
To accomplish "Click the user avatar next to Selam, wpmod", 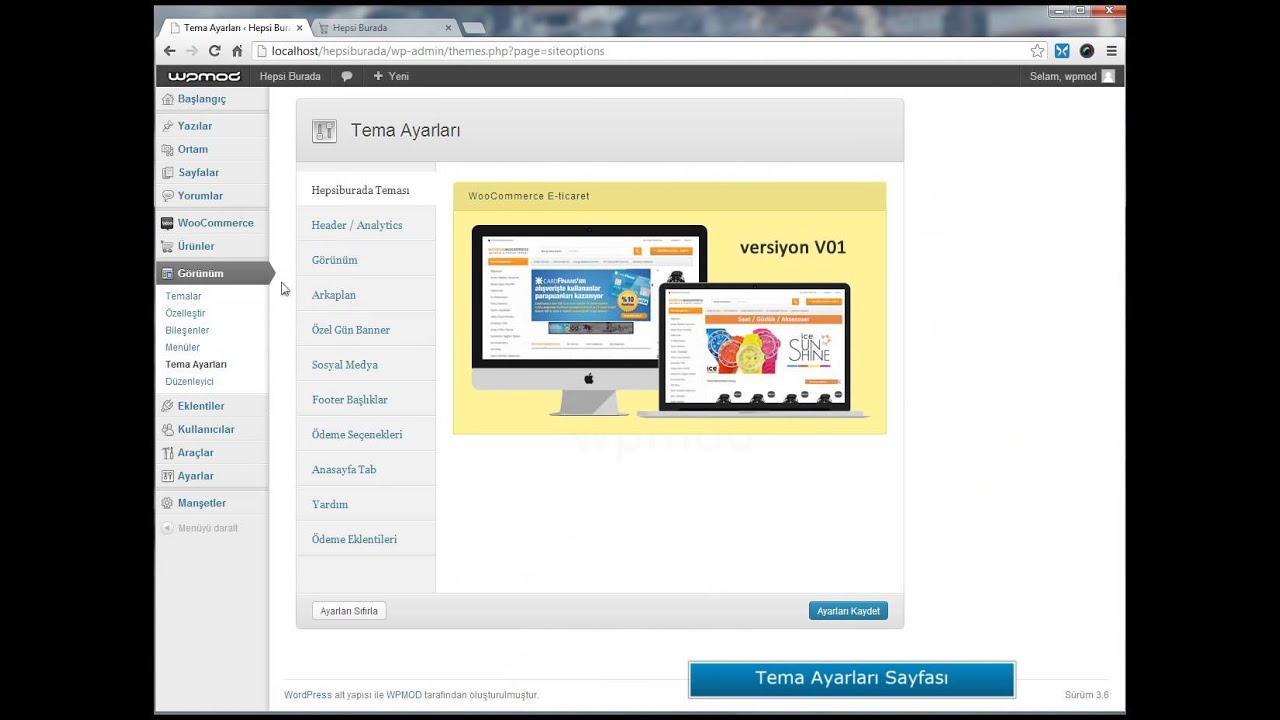I will pos(1108,76).
